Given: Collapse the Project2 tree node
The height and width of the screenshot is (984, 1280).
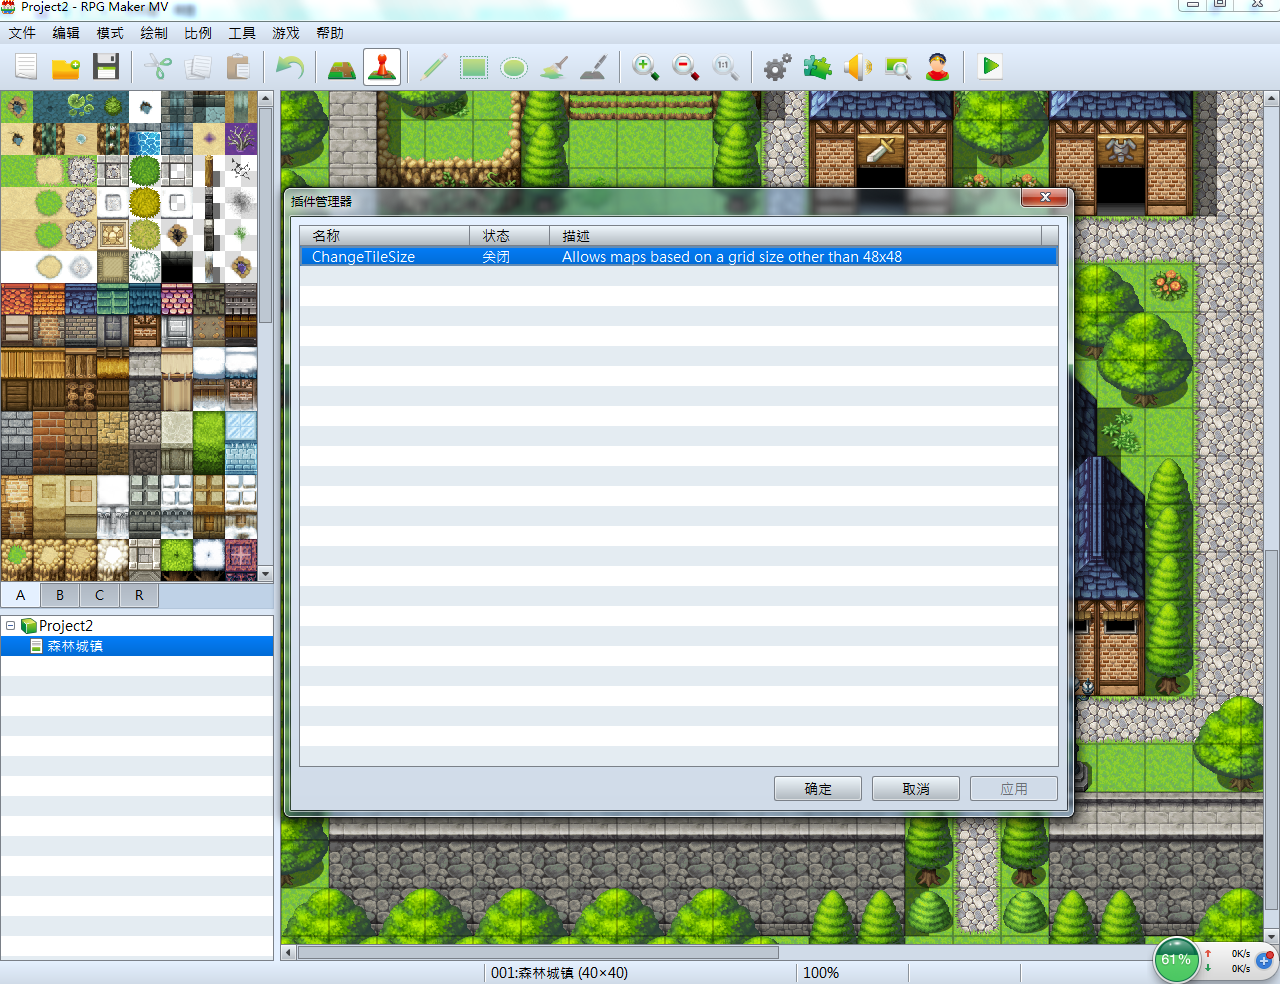Looking at the screenshot, I should tap(11, 626).
